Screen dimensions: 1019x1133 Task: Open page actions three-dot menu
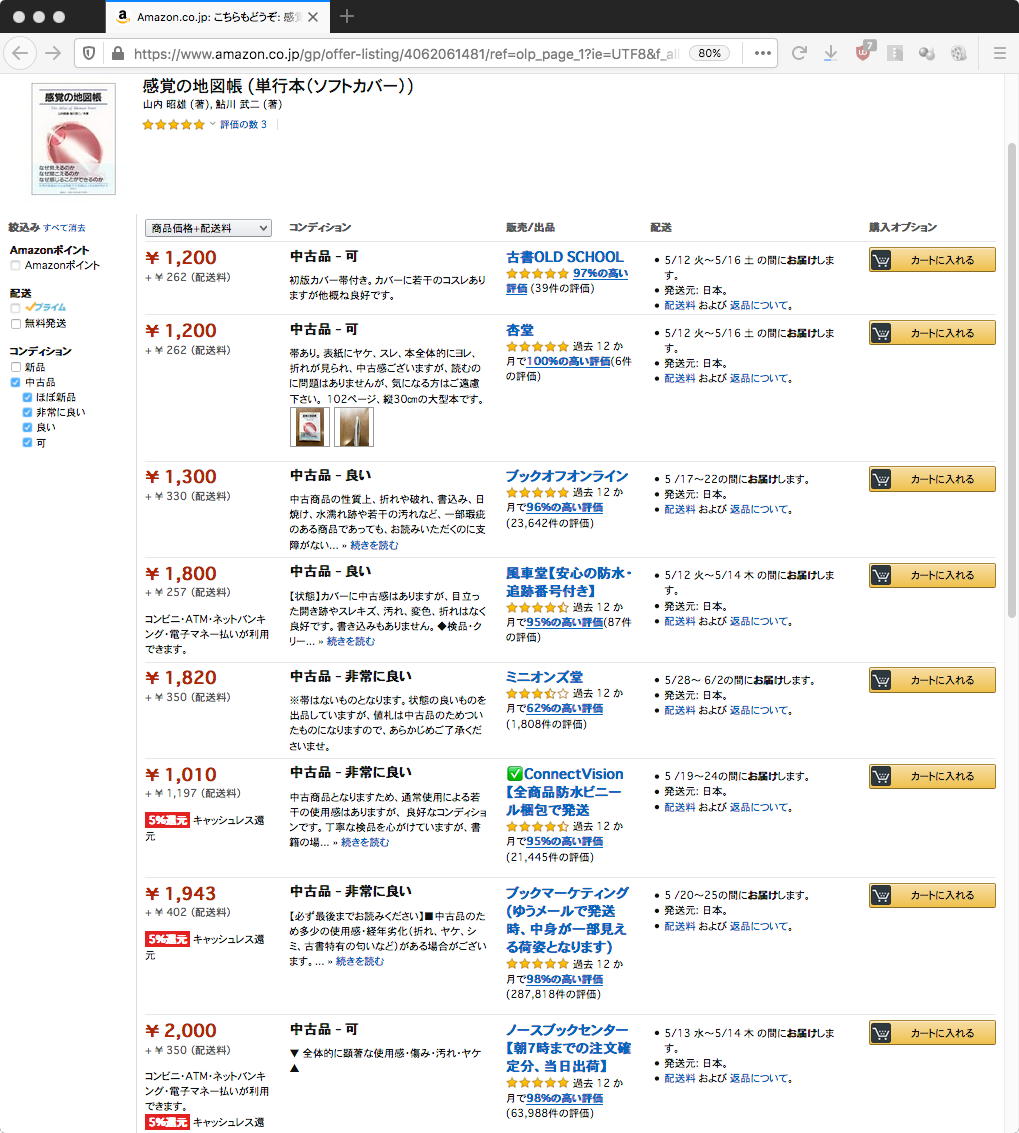point(762,53)
